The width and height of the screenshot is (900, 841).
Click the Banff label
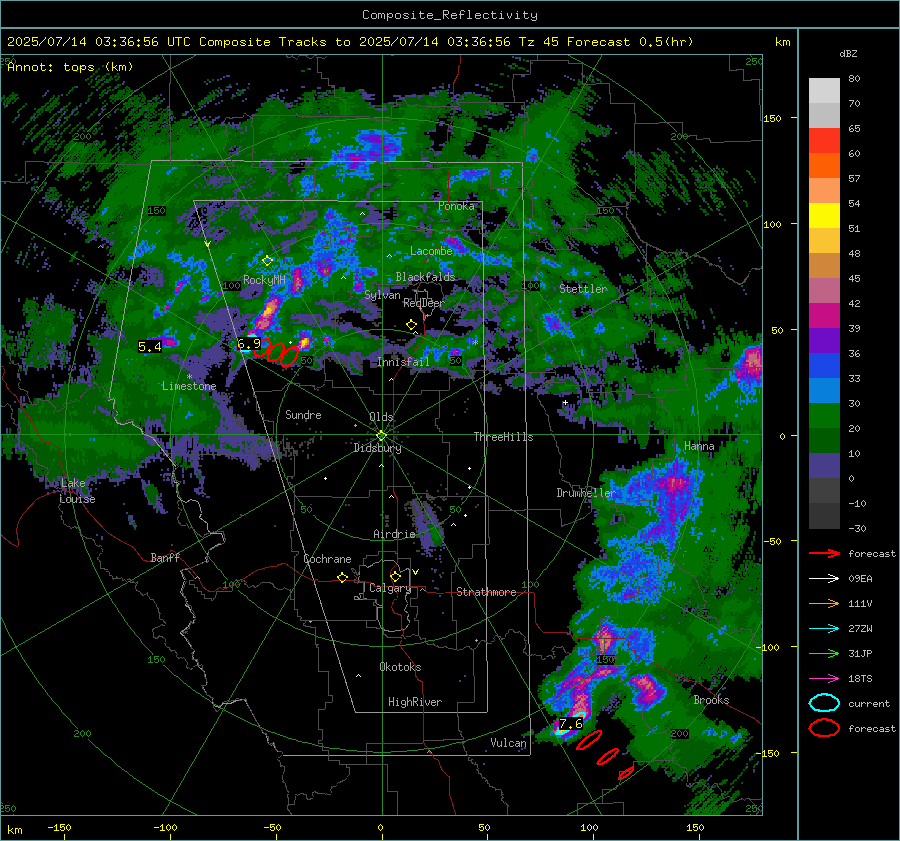(x=165, y=557)
